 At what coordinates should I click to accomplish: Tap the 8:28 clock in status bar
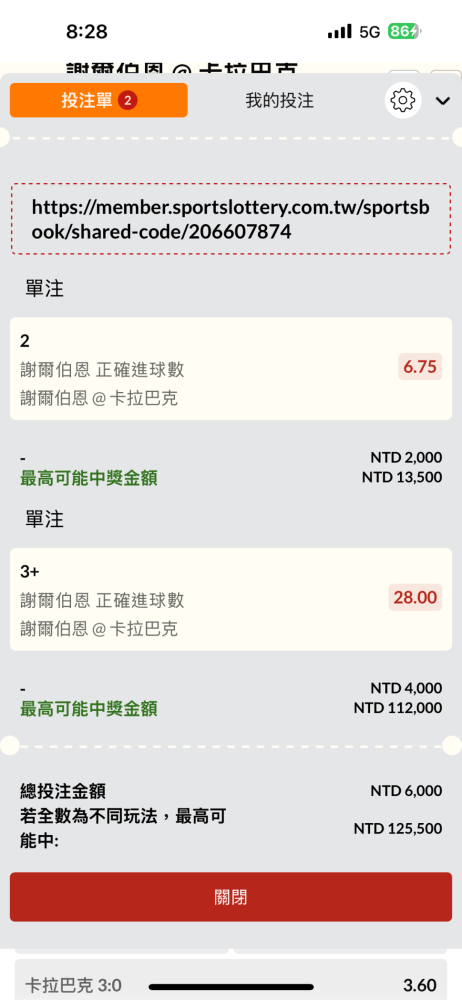(x=87, y=31)
